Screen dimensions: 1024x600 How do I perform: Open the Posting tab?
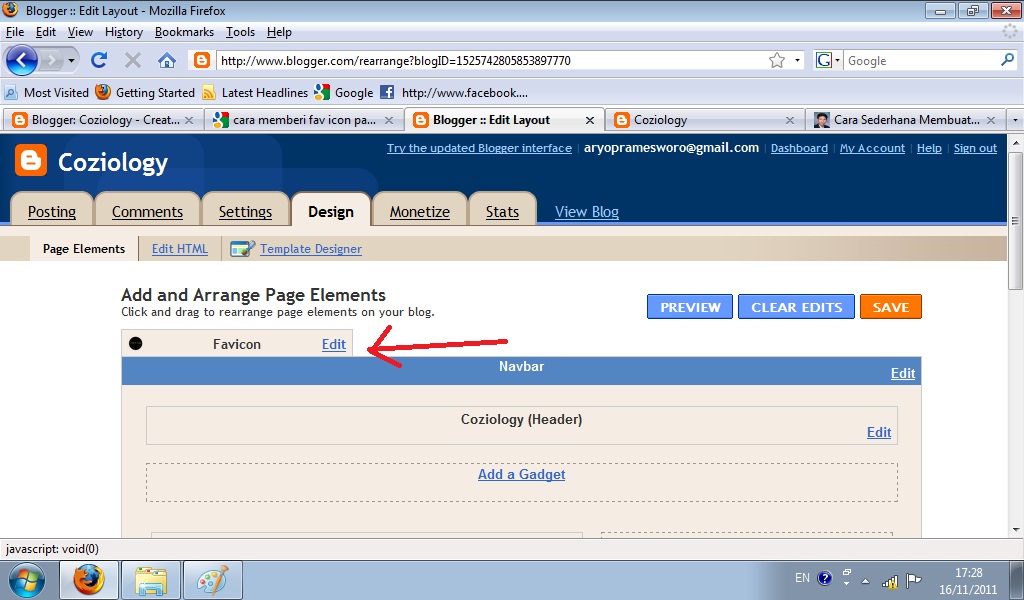coord(52,212)
